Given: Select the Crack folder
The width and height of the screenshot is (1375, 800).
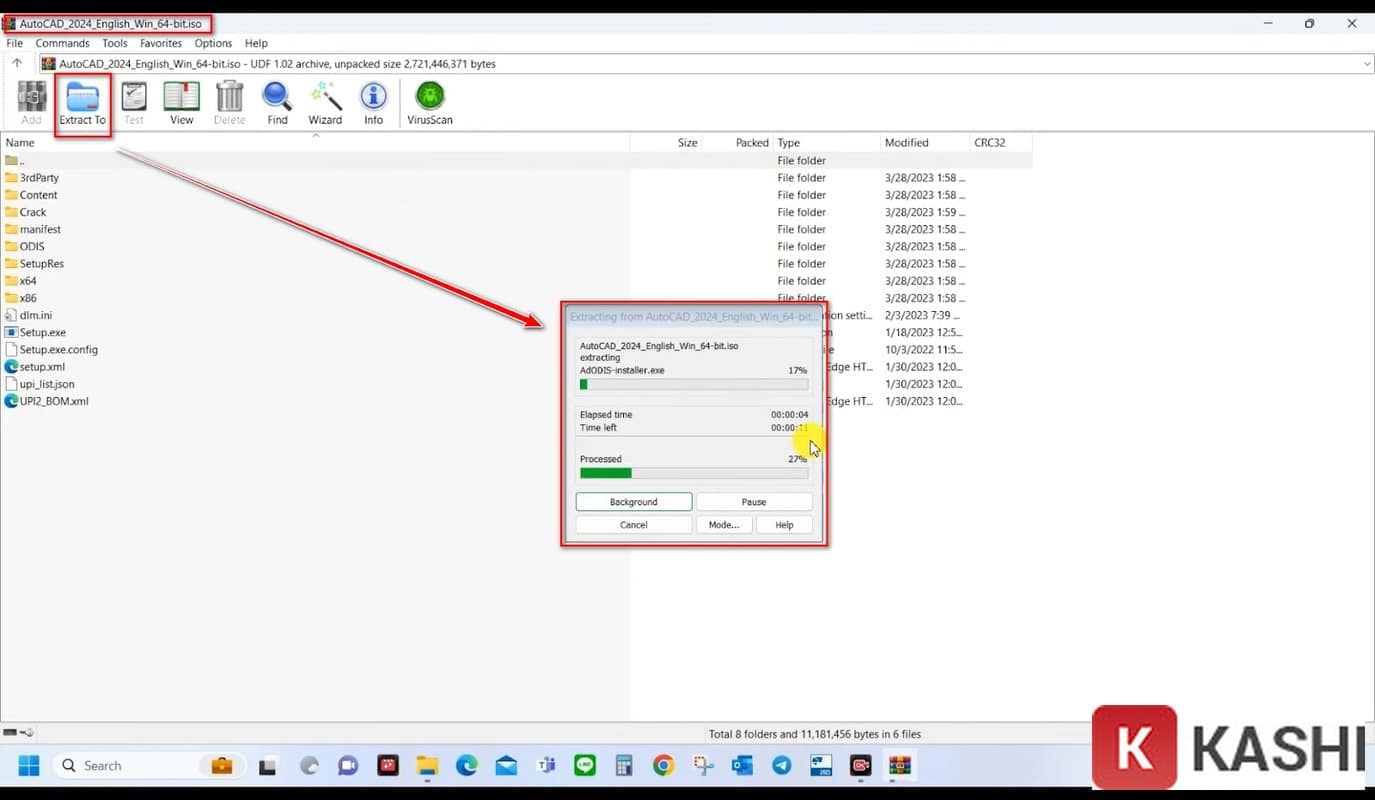Looking at the screenshot, I should (33, 212).
